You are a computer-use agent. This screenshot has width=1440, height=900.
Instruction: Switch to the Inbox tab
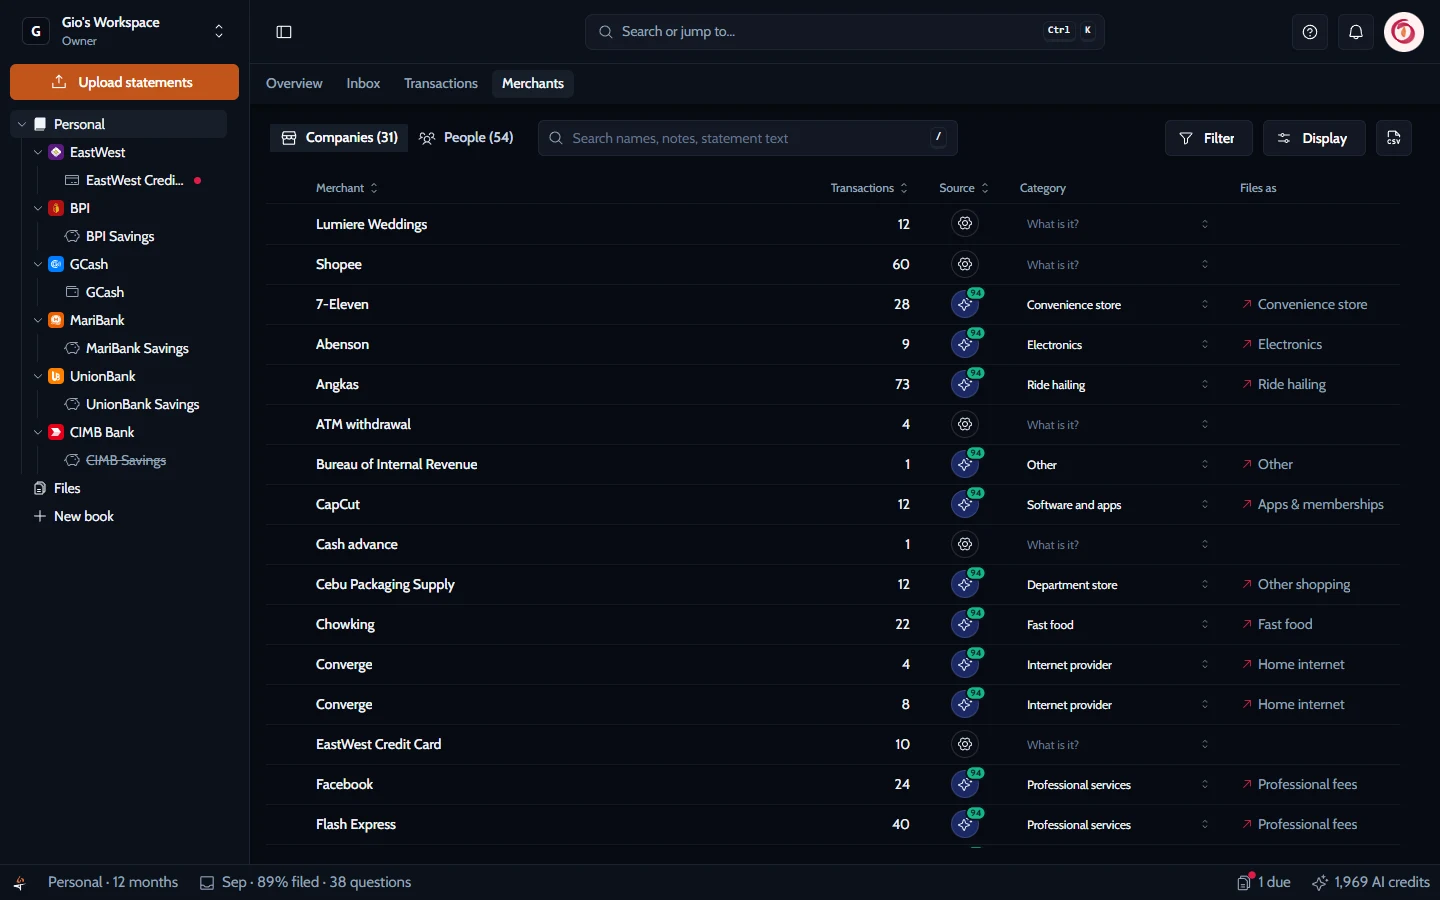click(363, 83)
